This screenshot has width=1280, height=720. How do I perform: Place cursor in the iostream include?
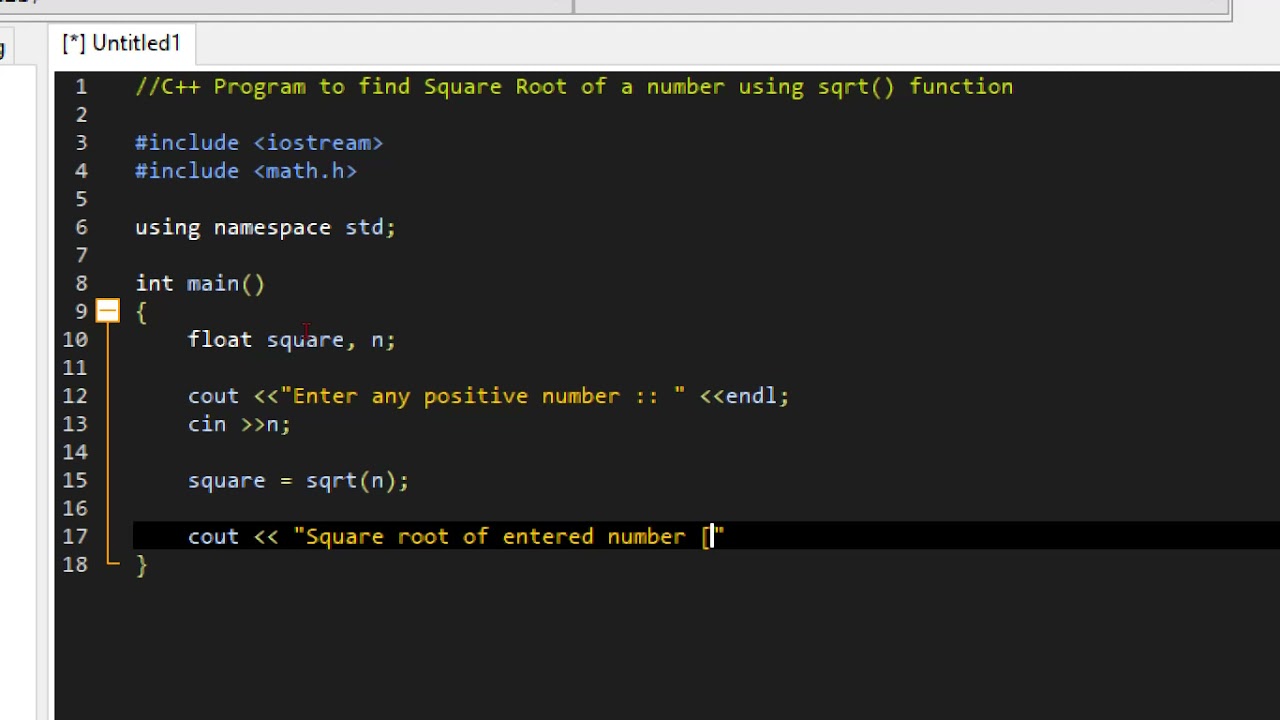click(318, 143)
